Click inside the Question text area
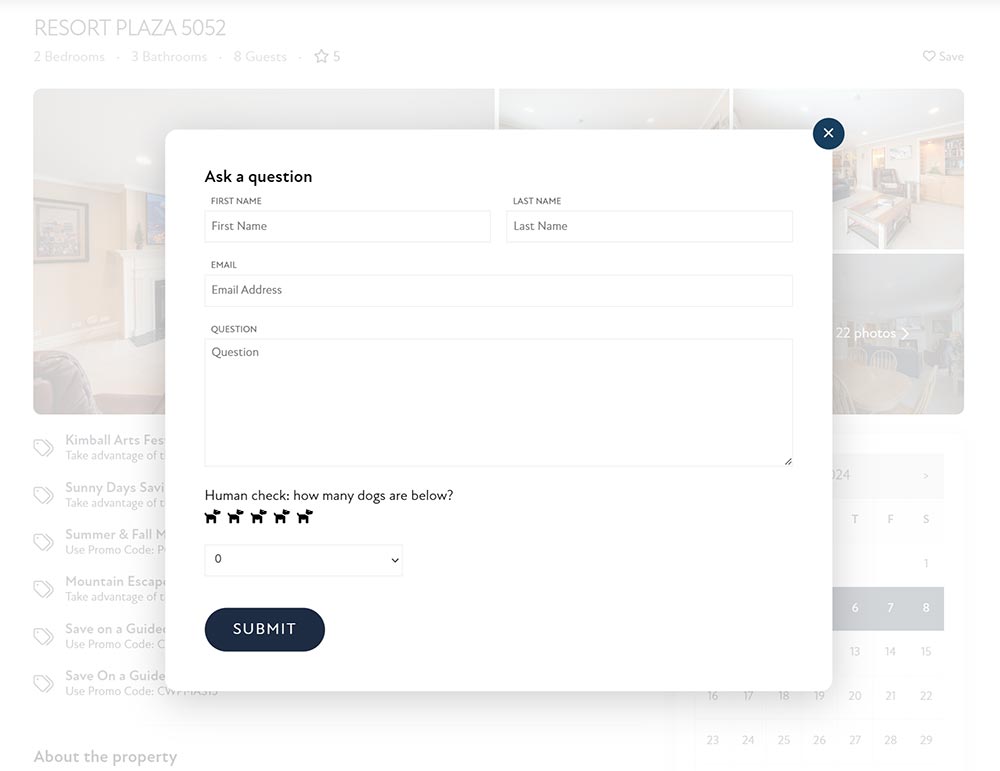 click(498, 400)
